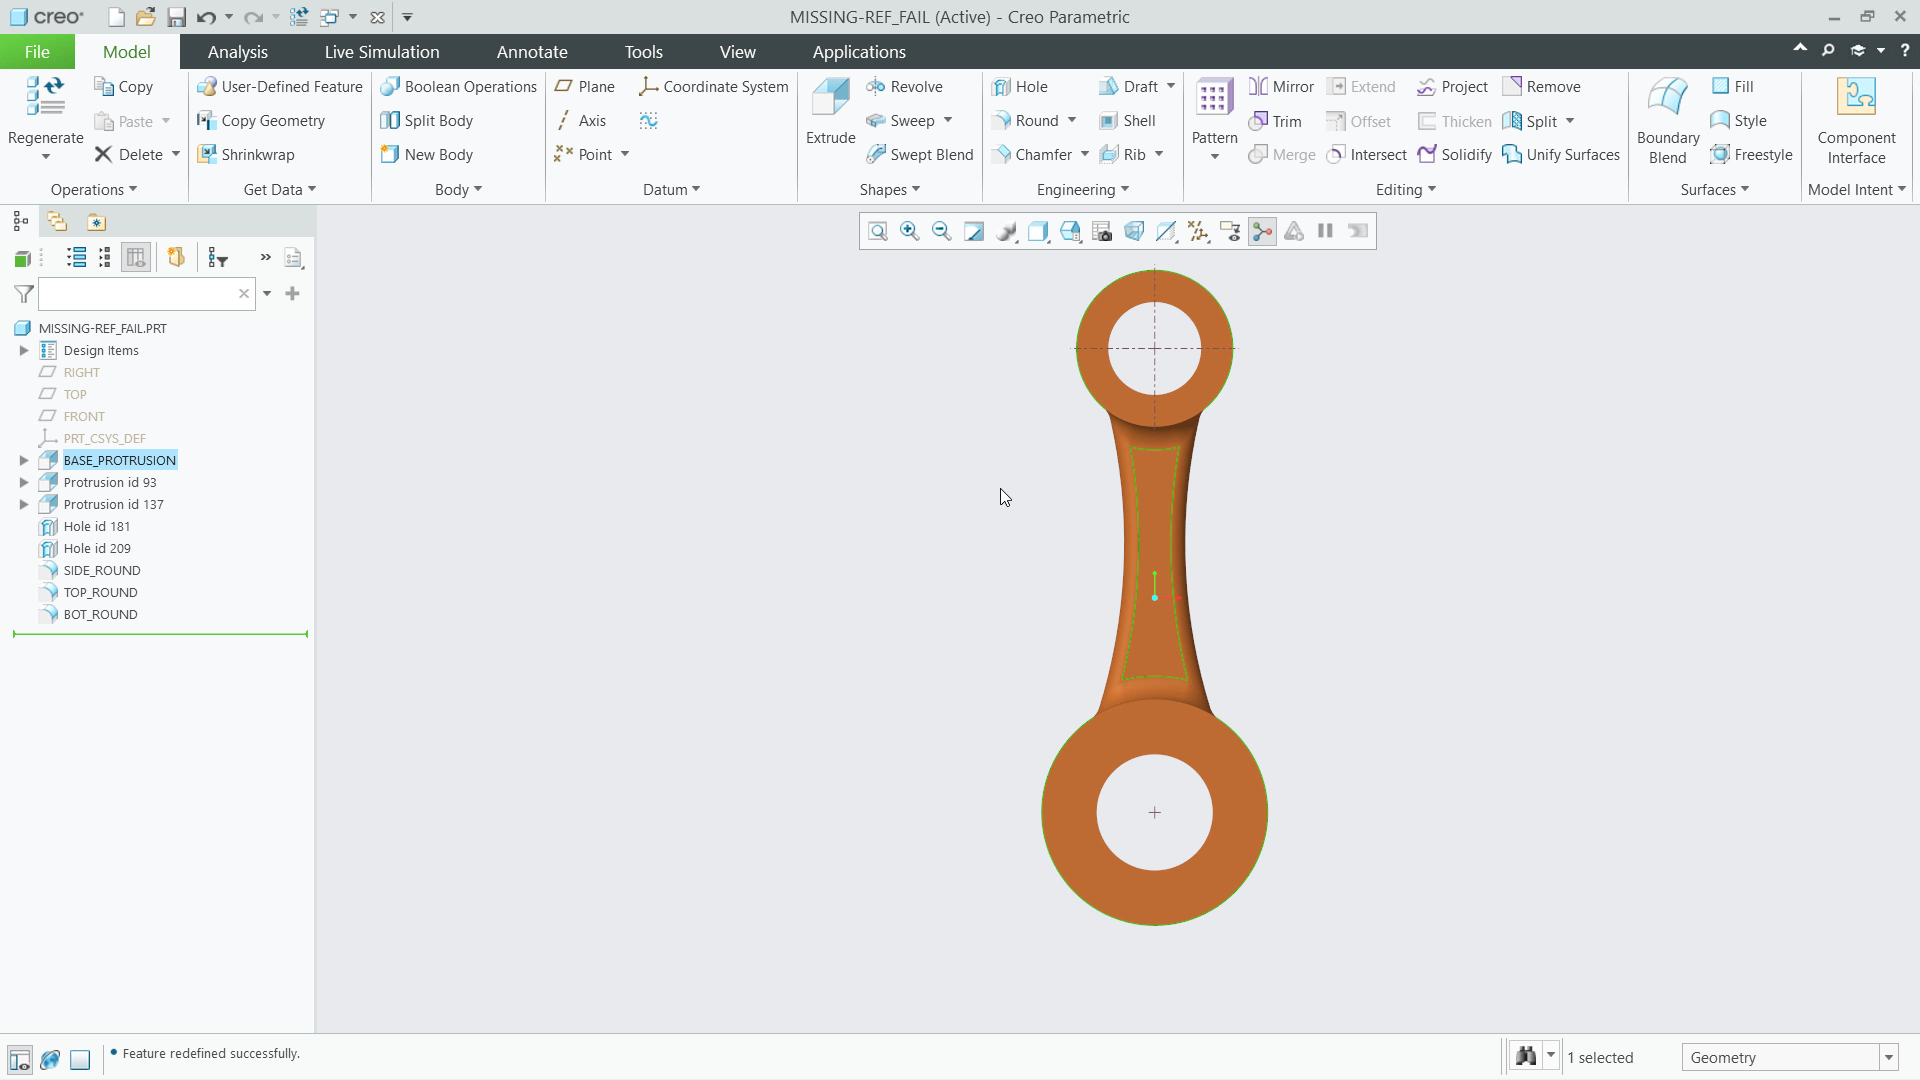Screen dimensions: 1920x1080
Task: Click the Refit zoom icon
Action: (x=877, y=231)
